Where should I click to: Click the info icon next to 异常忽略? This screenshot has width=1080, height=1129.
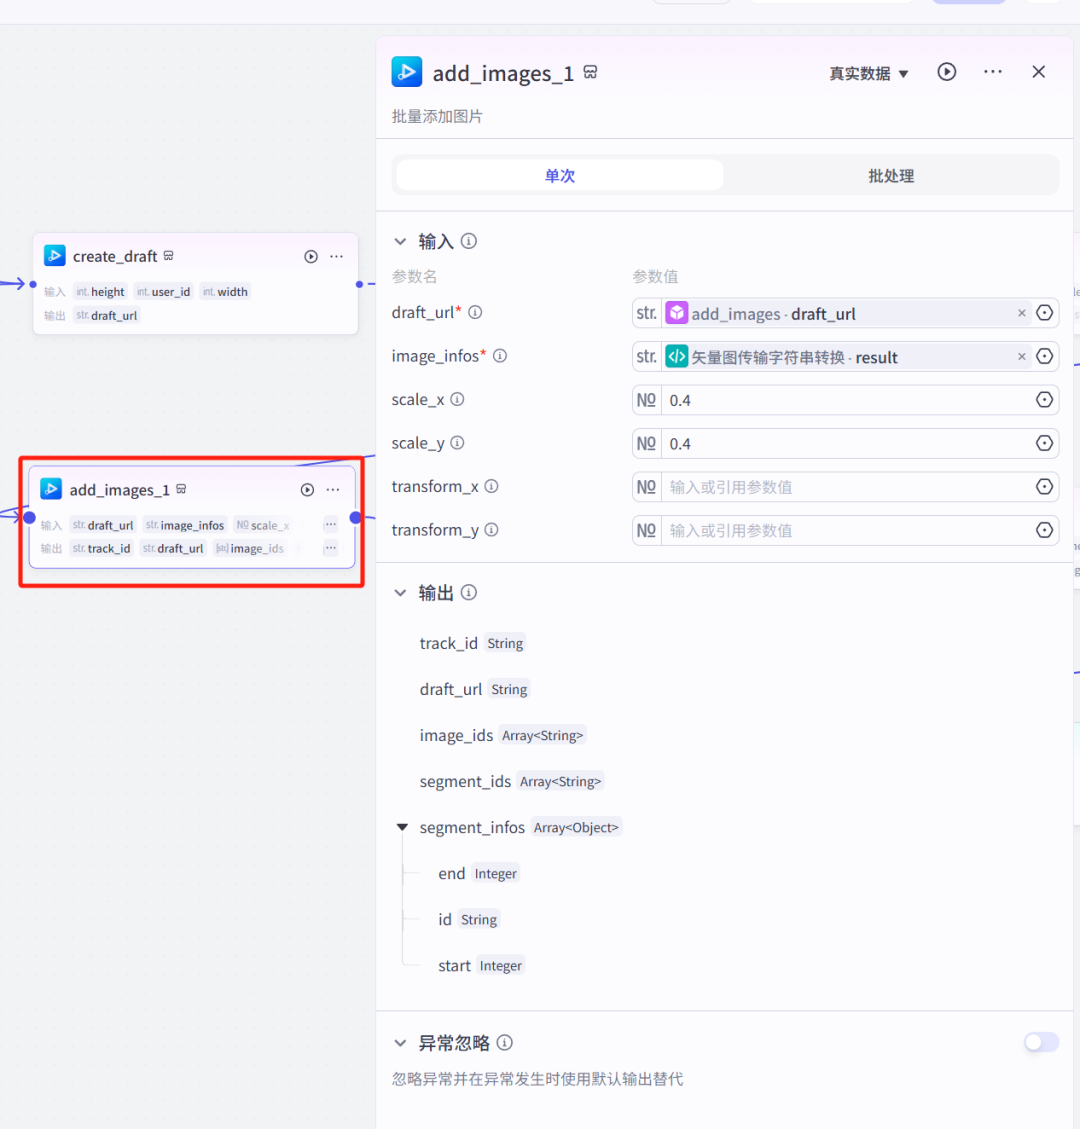tap(505, 1042)
